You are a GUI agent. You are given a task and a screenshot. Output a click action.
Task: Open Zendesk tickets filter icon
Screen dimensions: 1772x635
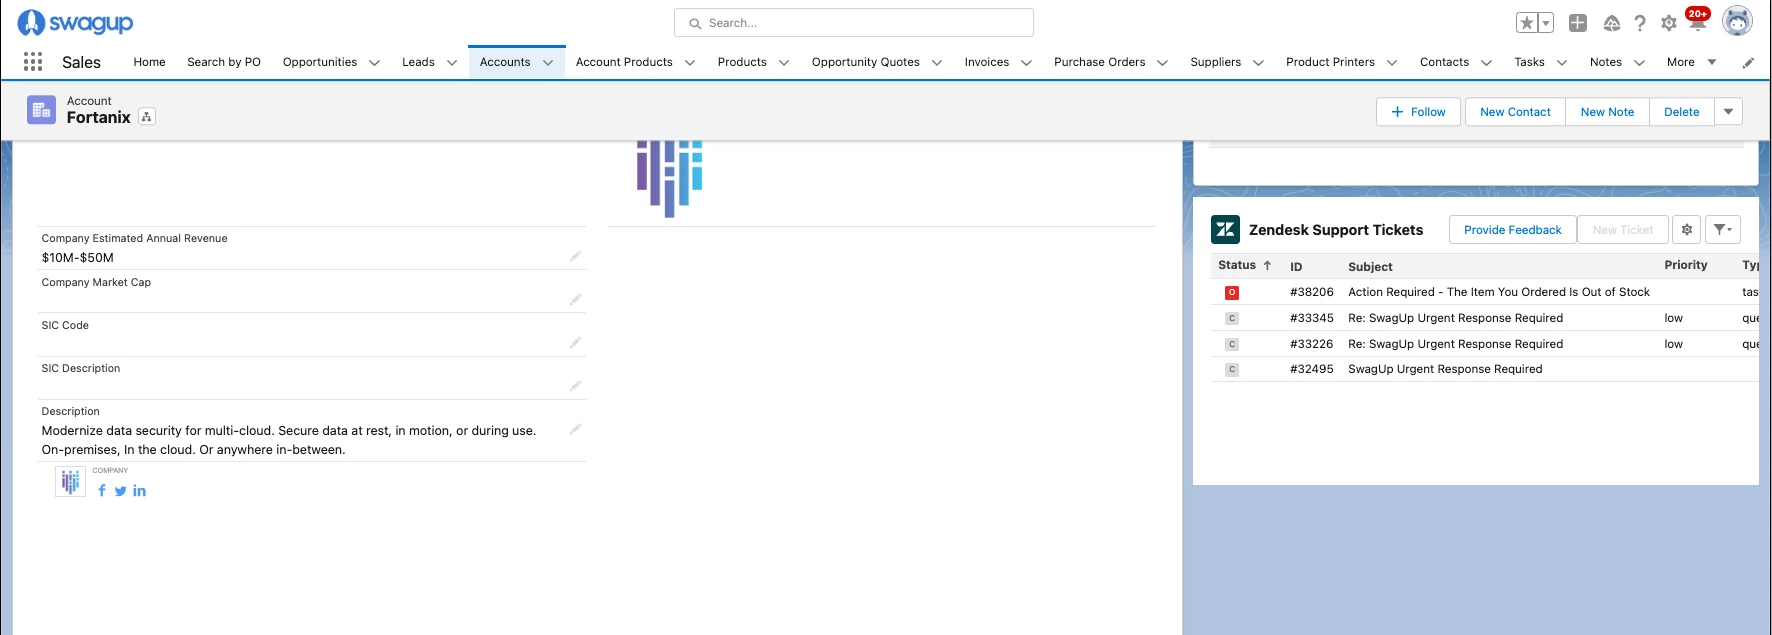1722,230
